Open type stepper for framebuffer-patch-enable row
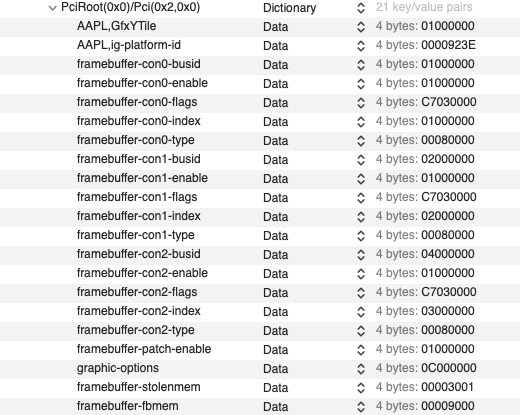This screenshot has width=520, height=415. tap(361, 350)
